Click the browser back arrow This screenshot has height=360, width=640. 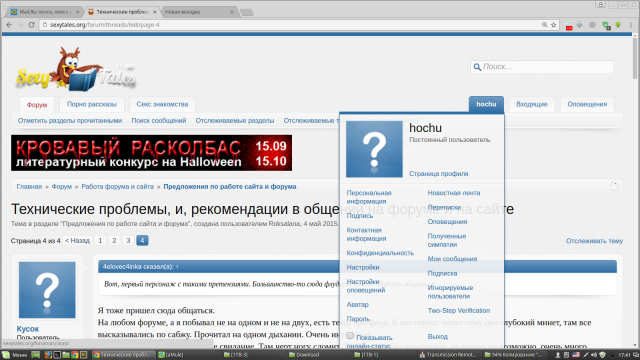[x=9, y=25]
